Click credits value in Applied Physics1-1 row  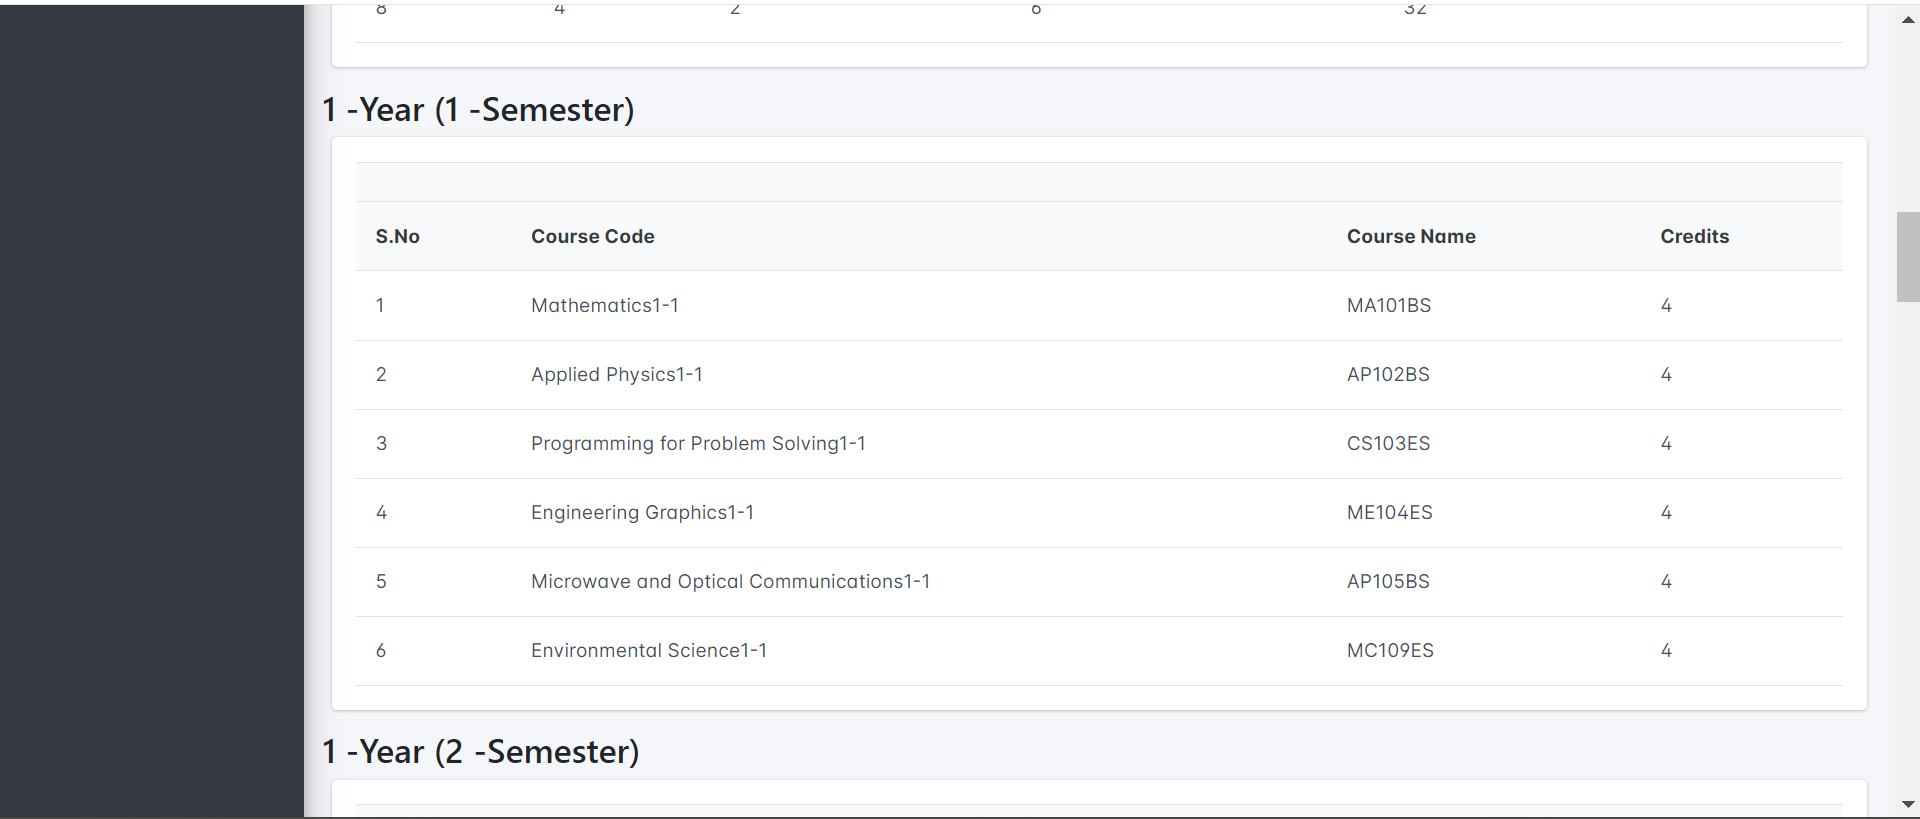pyautogui.click(x=1666, y=375)
